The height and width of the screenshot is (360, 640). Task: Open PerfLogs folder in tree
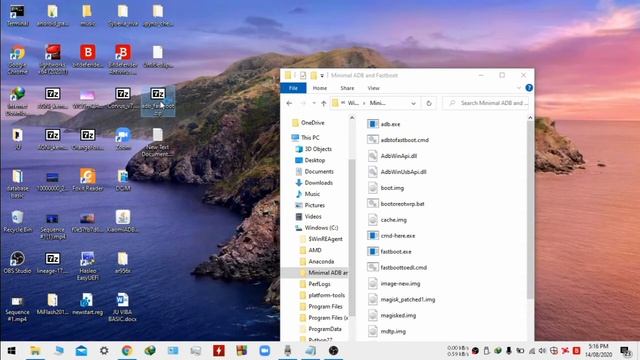pyautogui.click(x=315, y=284)
